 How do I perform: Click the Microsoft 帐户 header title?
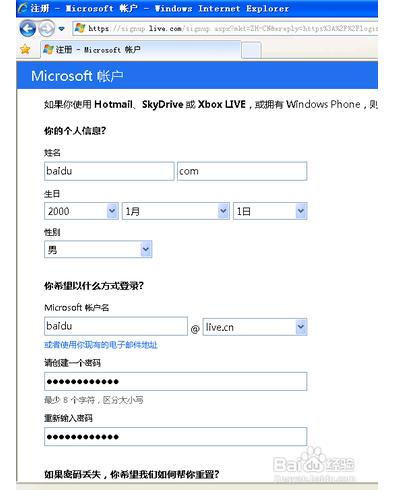[77, 76]
